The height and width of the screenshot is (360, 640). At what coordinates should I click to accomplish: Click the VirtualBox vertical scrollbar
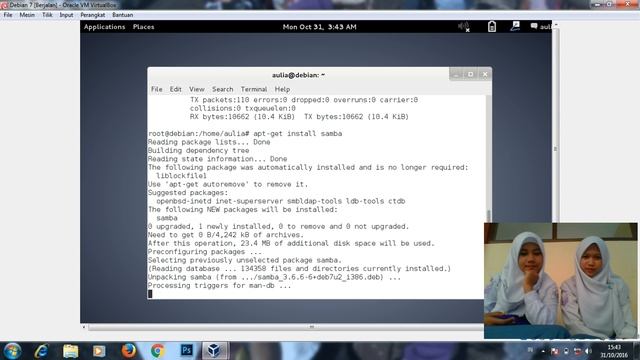(x=555, y=149)
